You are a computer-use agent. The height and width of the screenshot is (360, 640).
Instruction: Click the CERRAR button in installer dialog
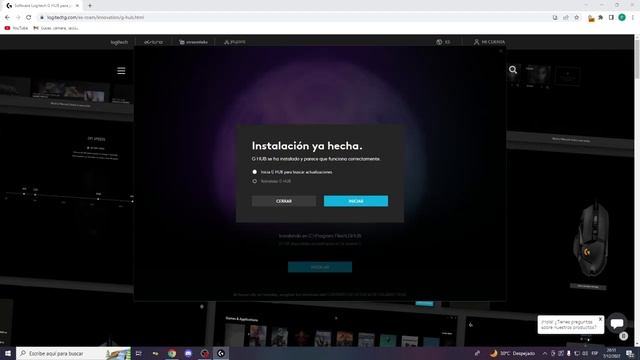click(284, 201)
